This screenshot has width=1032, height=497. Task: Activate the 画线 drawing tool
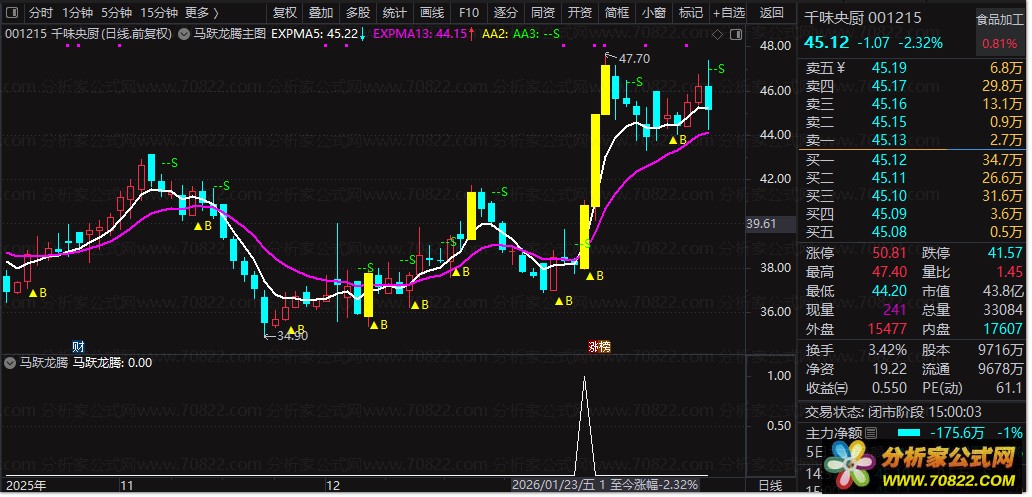[x=432, y=13]
